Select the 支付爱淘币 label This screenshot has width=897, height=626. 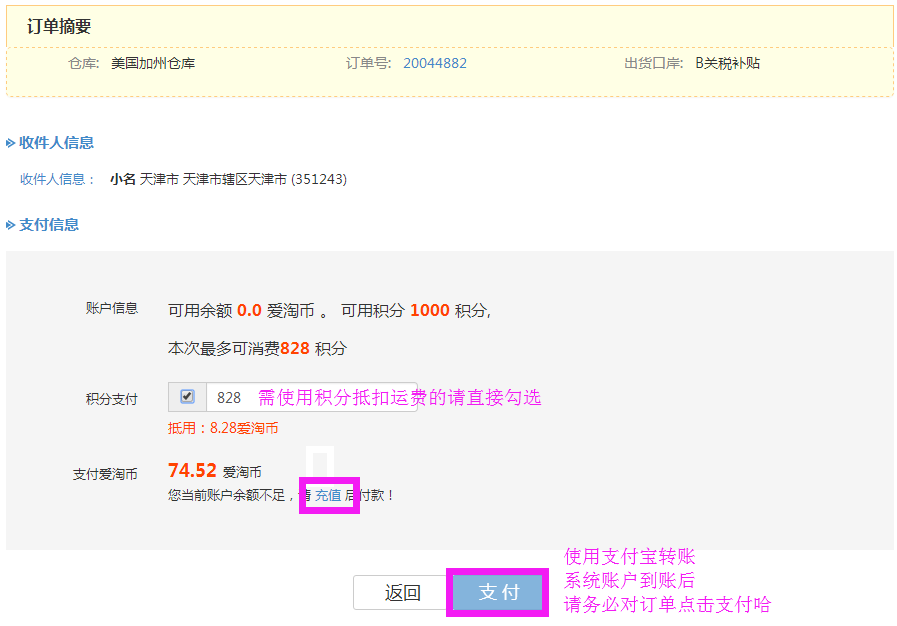[105, 474]
